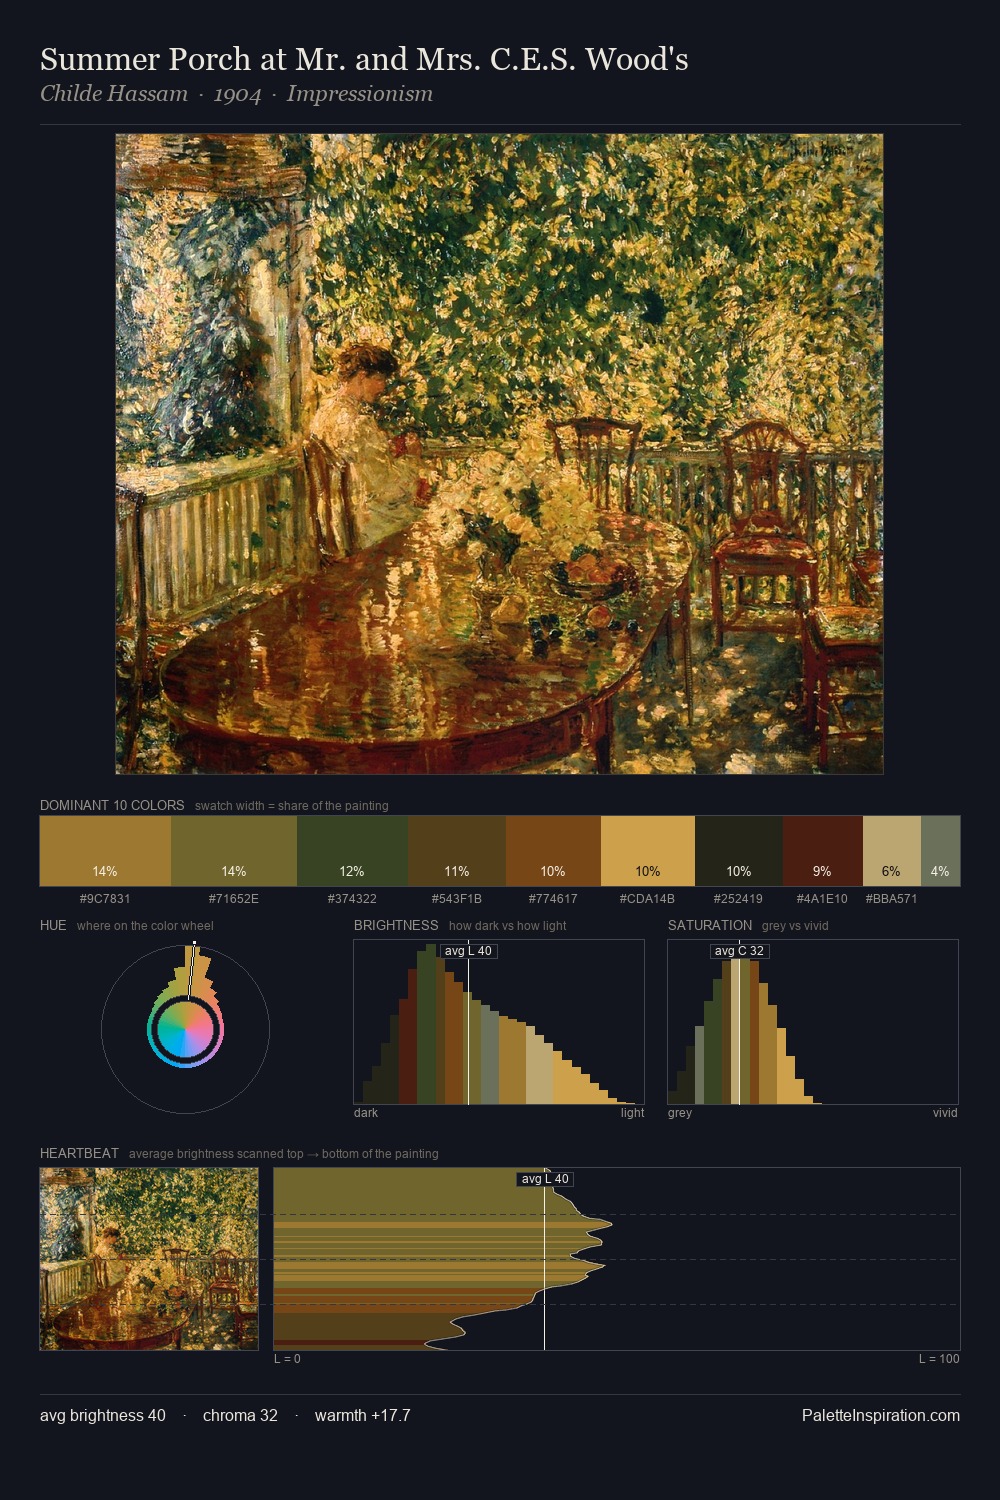The height and width of the screenshot is (1500, 1000).
Task: Pick the #374322 dark green swatch
Action: click(x=352, y=851)
